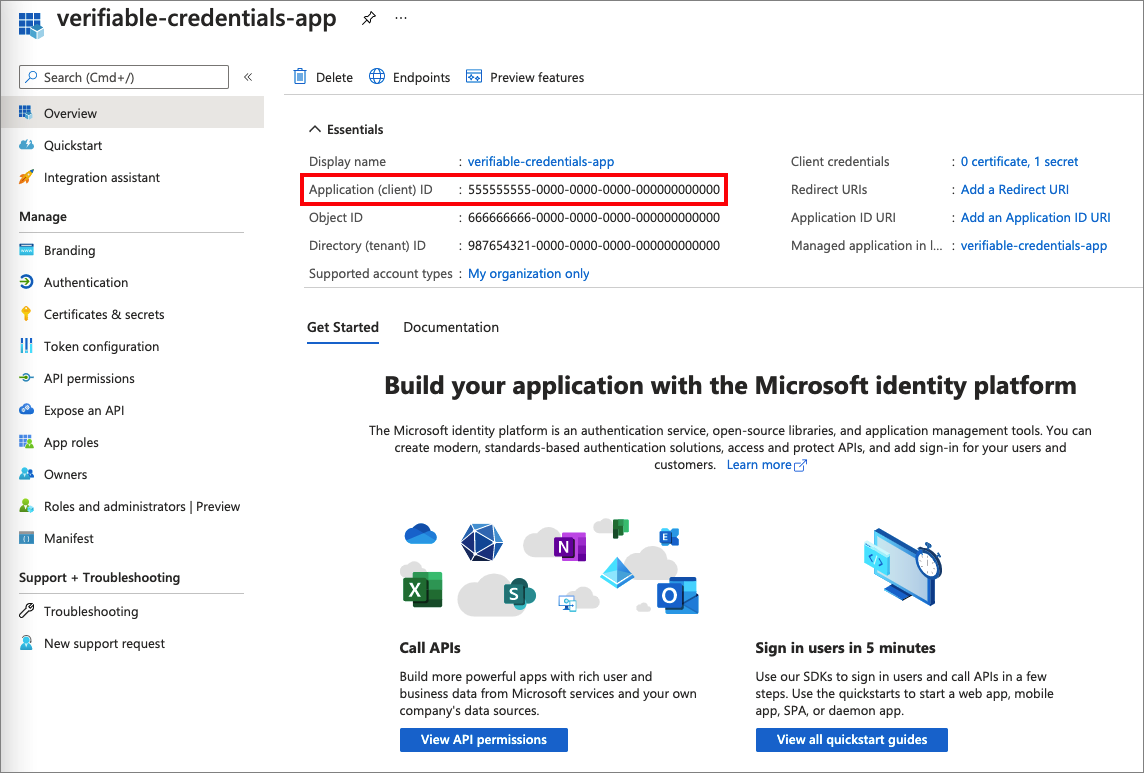
Task: Click the Excel icon in the Call APIs illustration
Action: pos(422,590)
